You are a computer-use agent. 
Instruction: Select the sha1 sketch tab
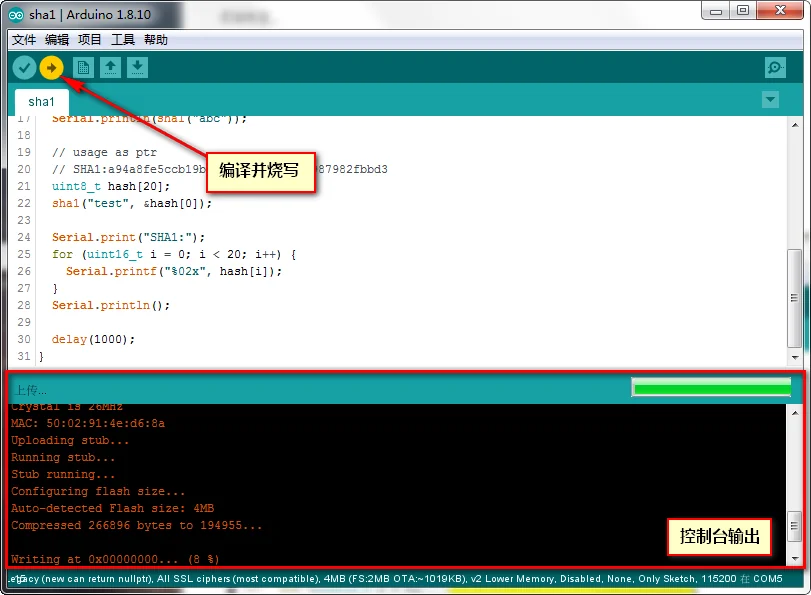pyautogui.click(x=41, y=102)
